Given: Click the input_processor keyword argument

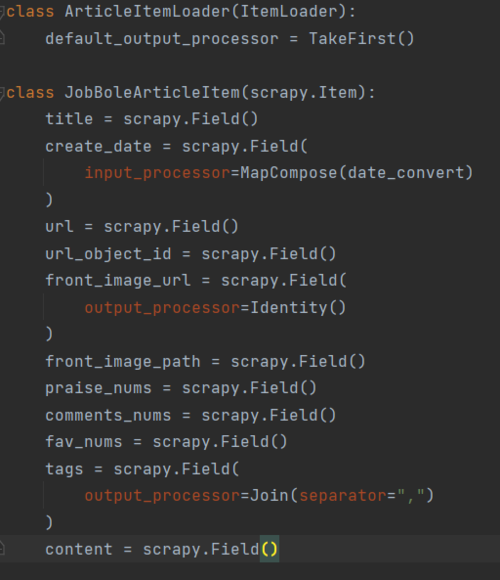Looking at the screenshot, I should (x=158, y=173).
